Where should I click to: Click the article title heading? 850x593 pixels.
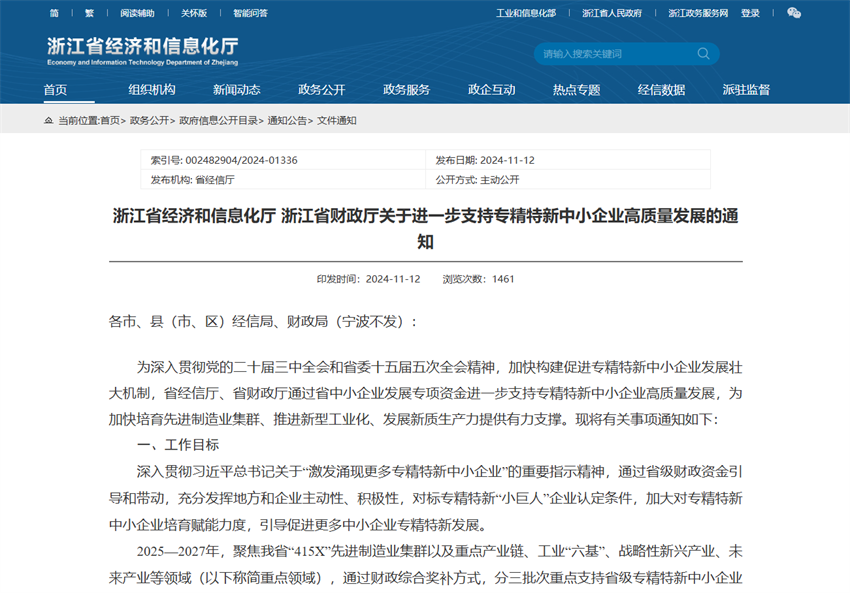(x=426, y=228)
